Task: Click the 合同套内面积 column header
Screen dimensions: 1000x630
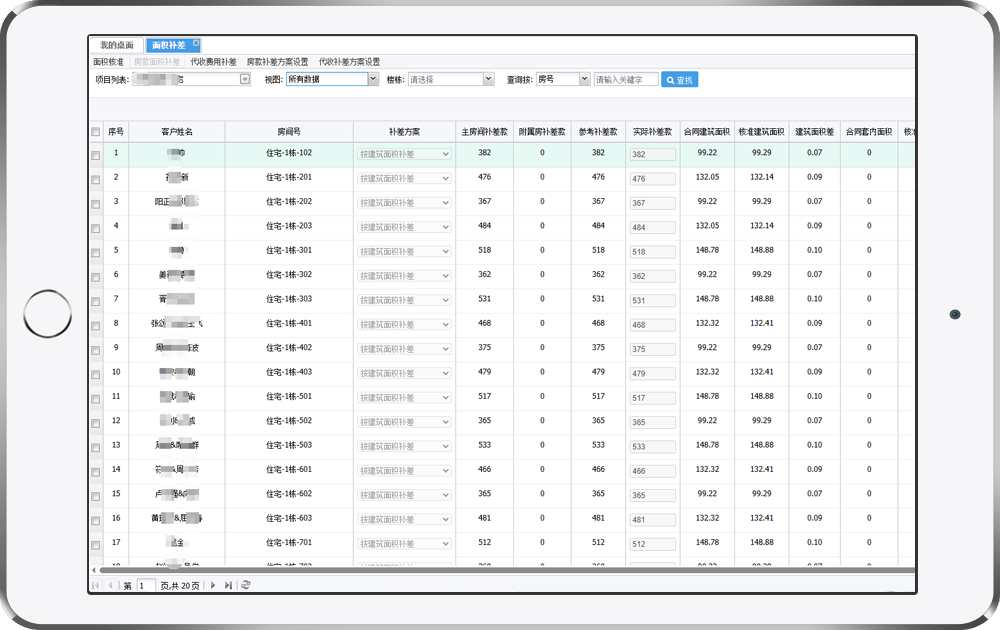Action: tap(869, 132)
